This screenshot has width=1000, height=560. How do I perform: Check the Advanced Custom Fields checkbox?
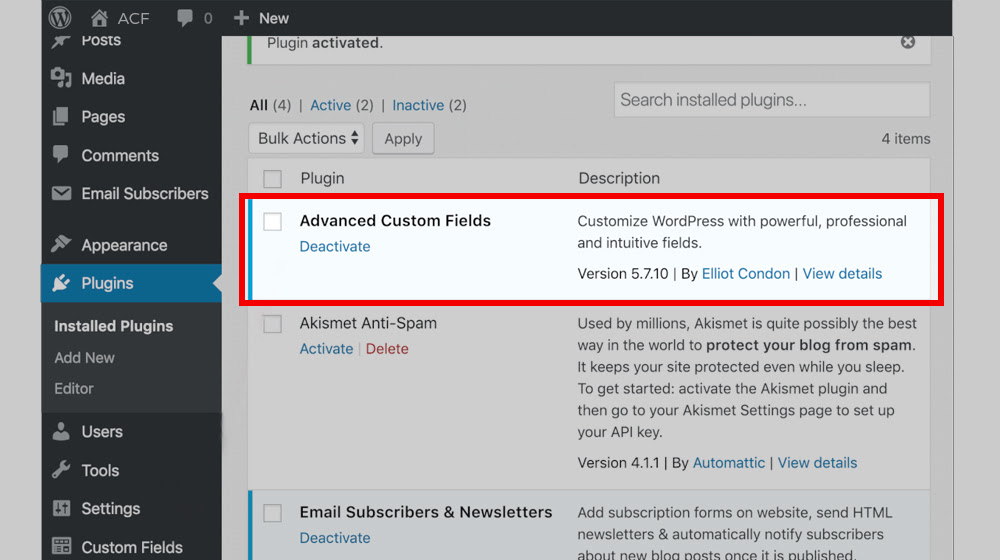(272, 221)
